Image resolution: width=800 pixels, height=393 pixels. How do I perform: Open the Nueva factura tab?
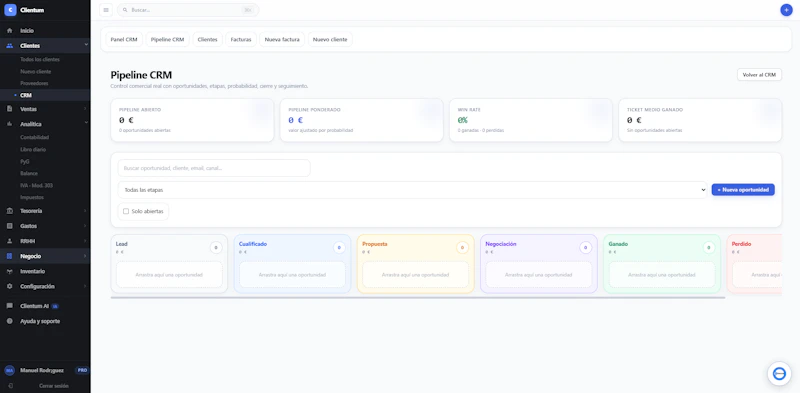(x=282, y=39)
